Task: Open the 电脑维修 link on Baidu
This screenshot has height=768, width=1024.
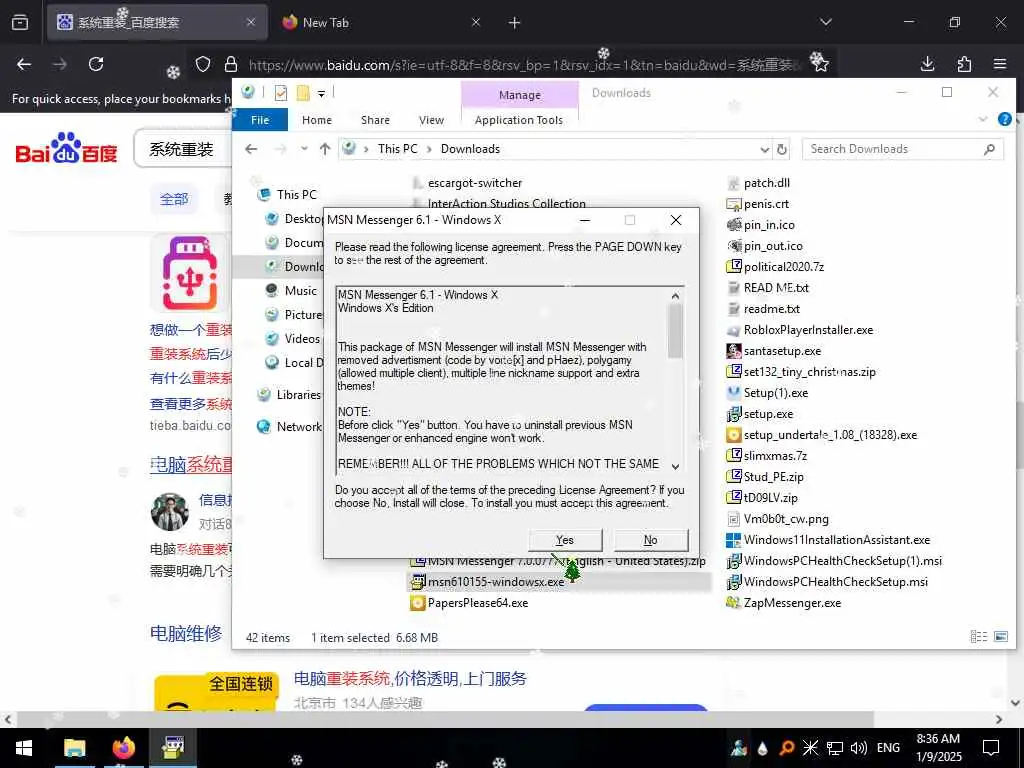Action: 186,633
